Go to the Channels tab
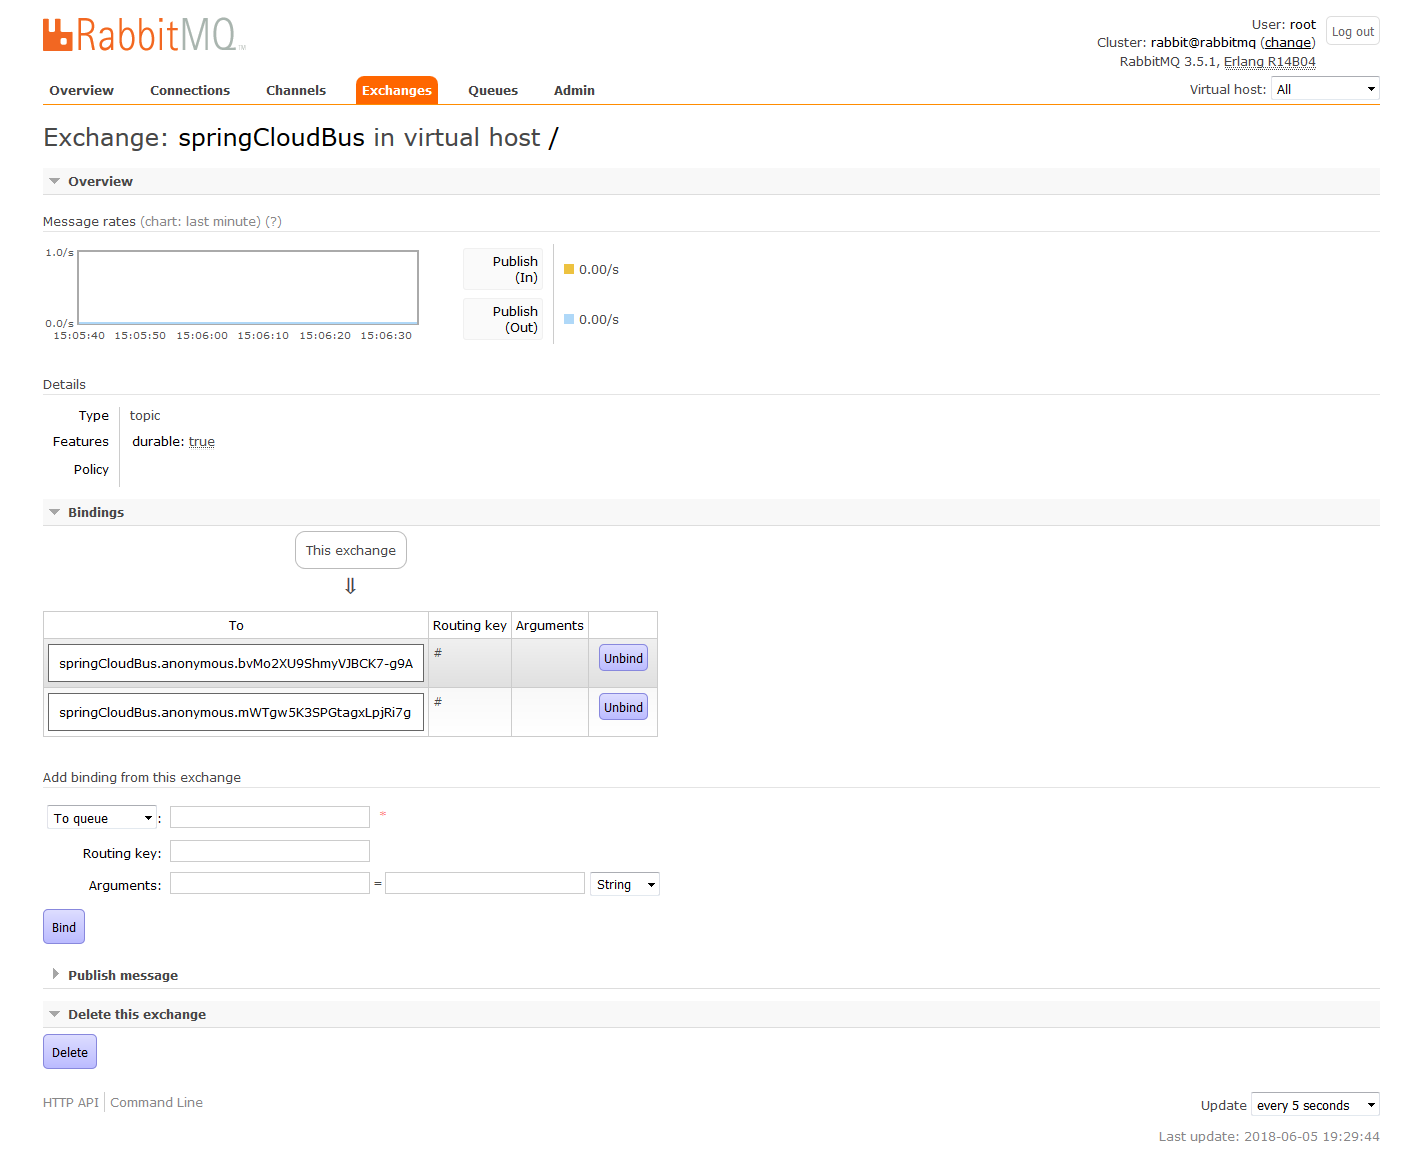 click(x=296, y=90)
